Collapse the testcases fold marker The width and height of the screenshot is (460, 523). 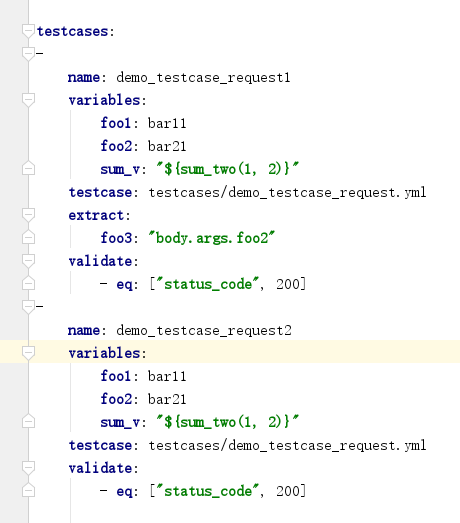pos(28,31)
